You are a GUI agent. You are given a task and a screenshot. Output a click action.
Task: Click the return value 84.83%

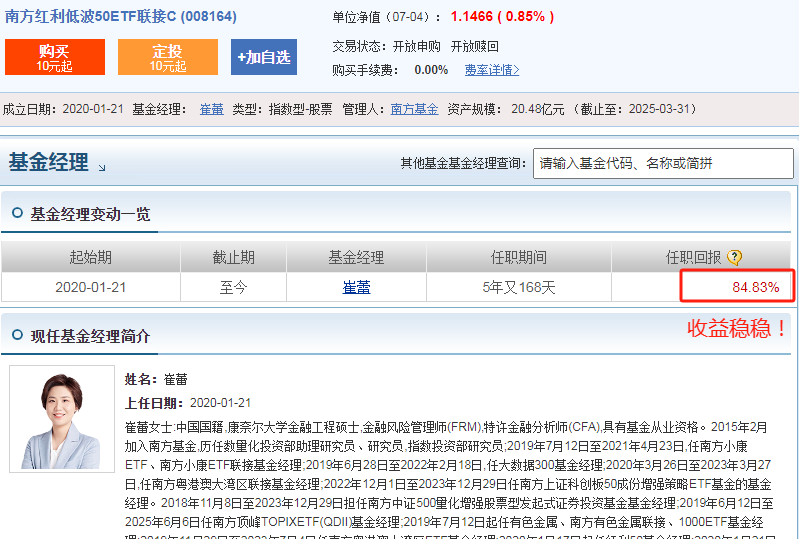(x=756, y=287)
